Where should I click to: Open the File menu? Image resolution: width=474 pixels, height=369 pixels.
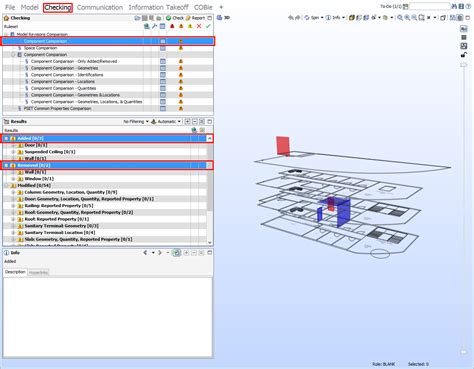[x=10, y=7]
